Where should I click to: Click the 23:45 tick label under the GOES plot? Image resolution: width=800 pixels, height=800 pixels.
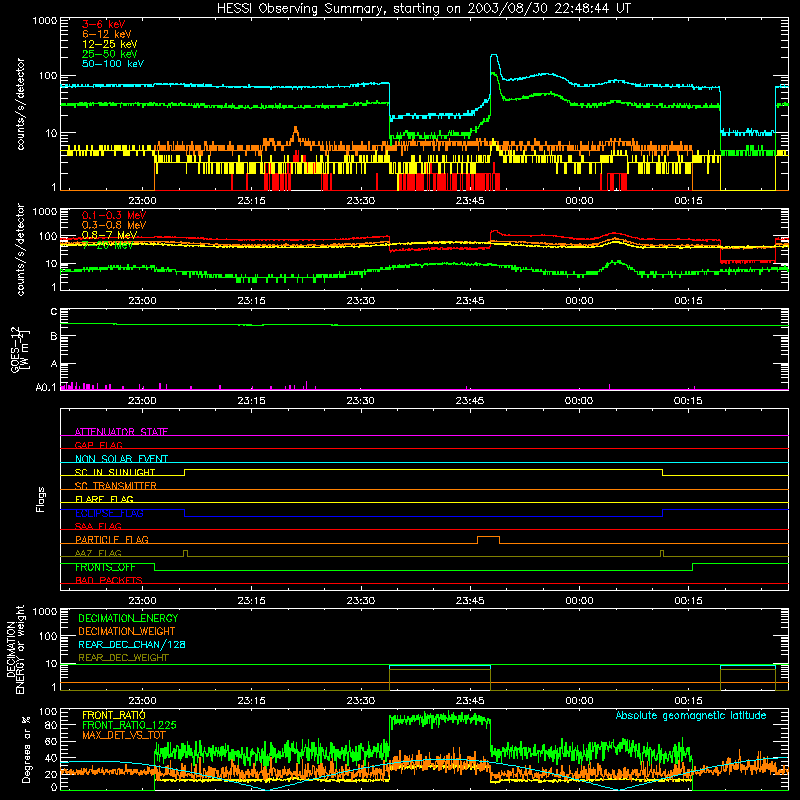[x=469, y=401]
